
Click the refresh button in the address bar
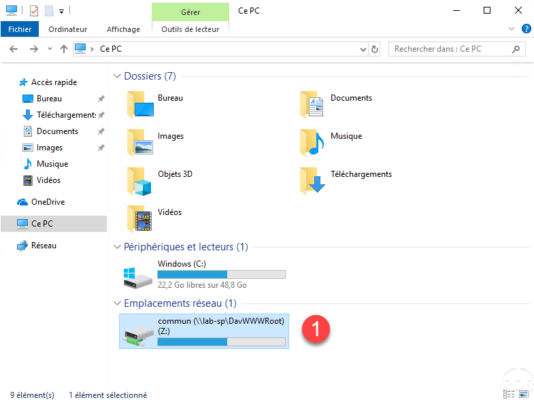[375, 49]
